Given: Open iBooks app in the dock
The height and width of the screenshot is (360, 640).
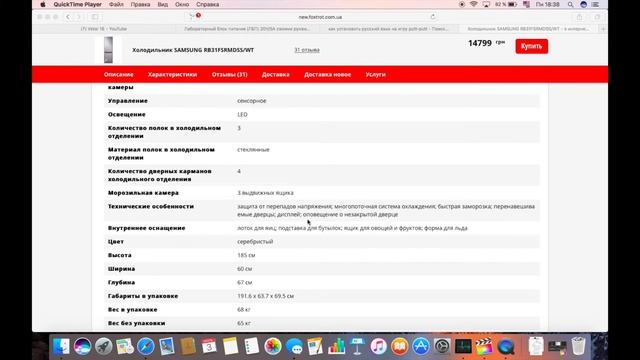Looking at the screenshot, I should pyautogui.click(x=400, y=347).
